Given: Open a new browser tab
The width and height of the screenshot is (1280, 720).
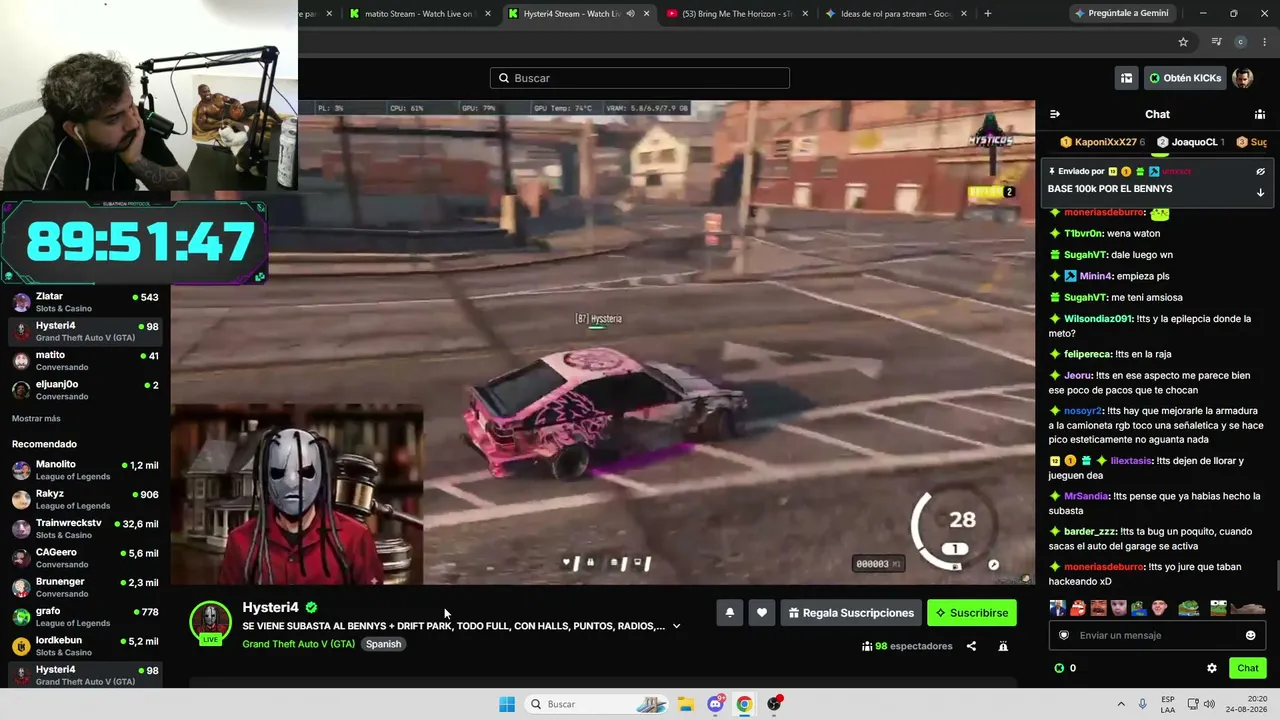Looking at the screenshot, I should (987, 14).
